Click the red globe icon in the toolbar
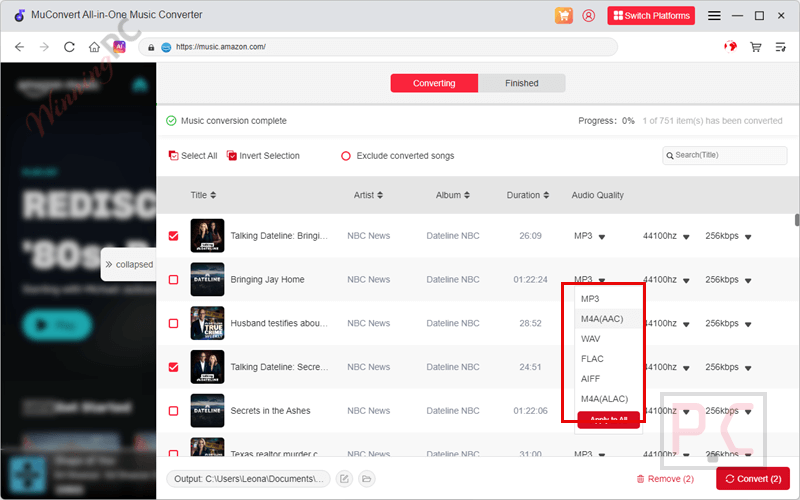The image size is (800, 500). click(x=730, y=47)
